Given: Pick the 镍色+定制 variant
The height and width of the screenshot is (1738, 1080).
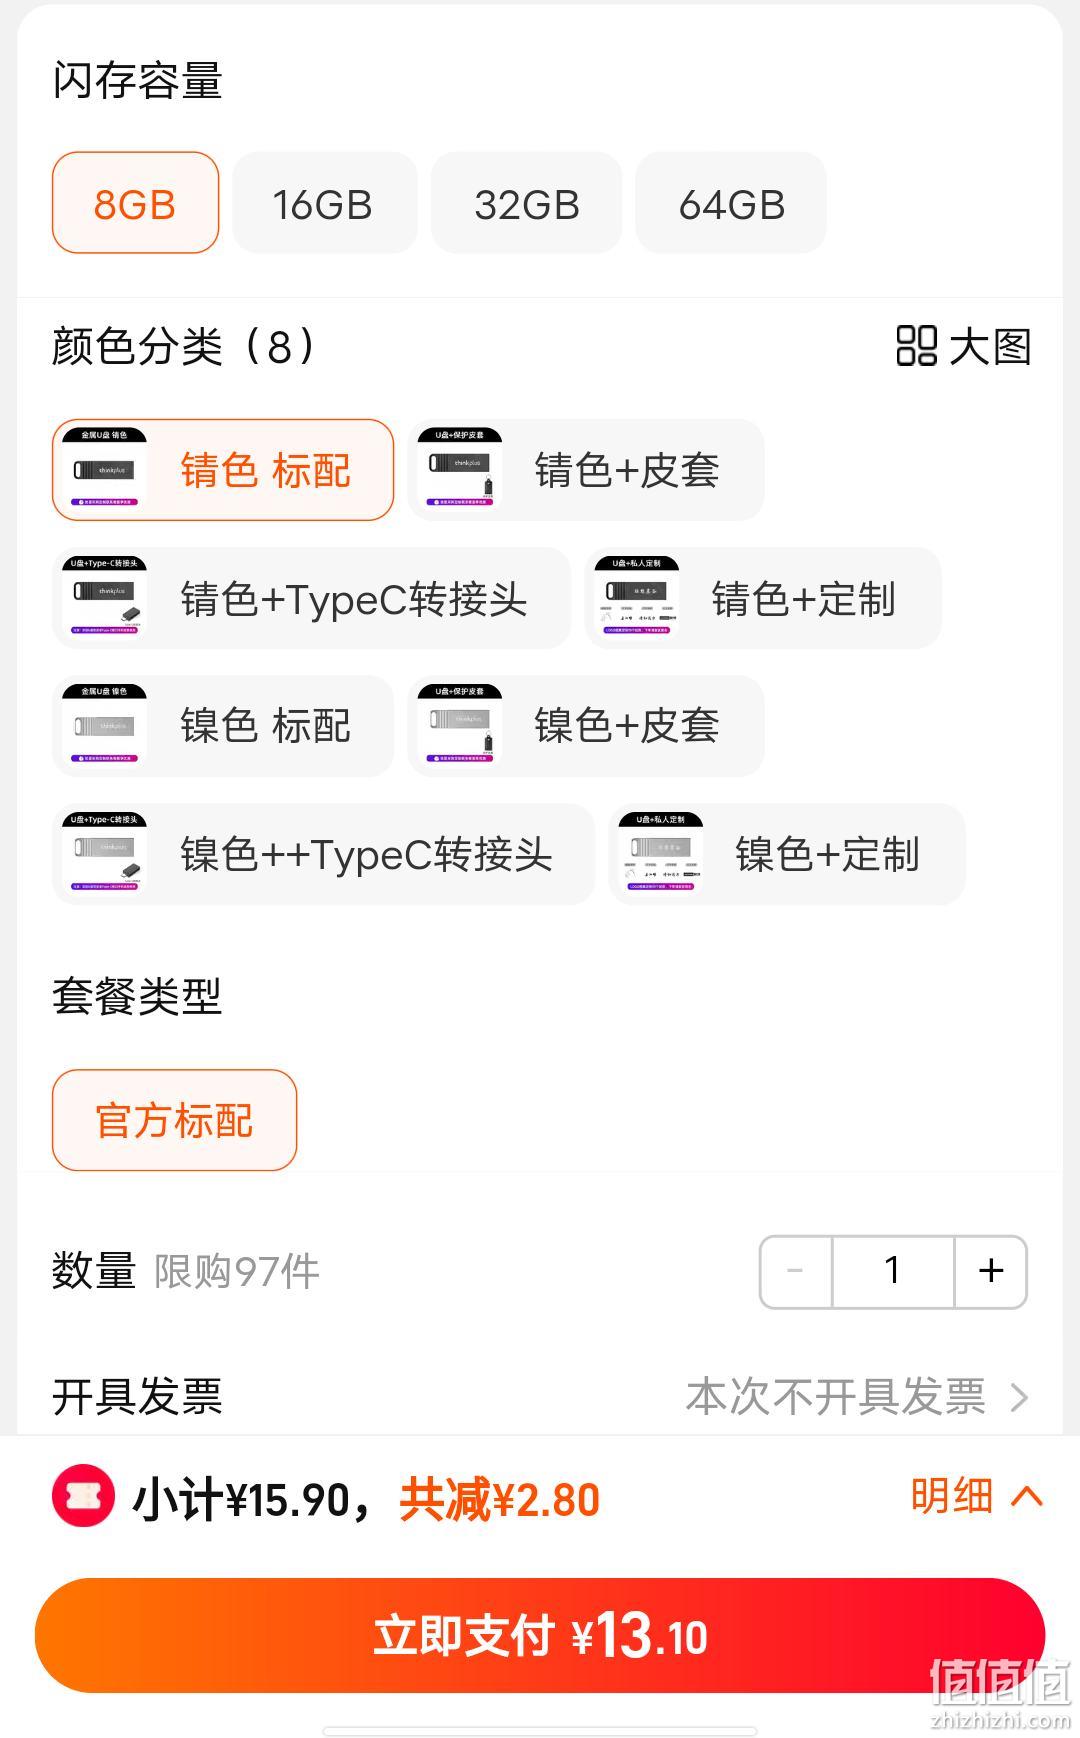Looking at the screenshot, I should click(x=787, y=854).
